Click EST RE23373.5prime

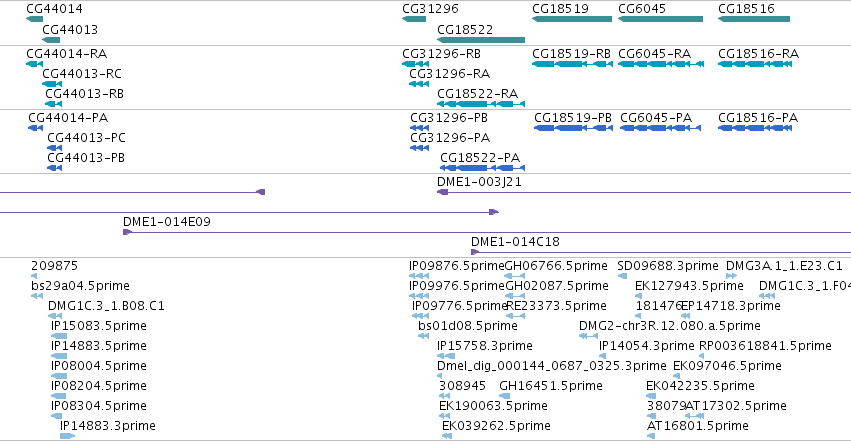point(516,316)
